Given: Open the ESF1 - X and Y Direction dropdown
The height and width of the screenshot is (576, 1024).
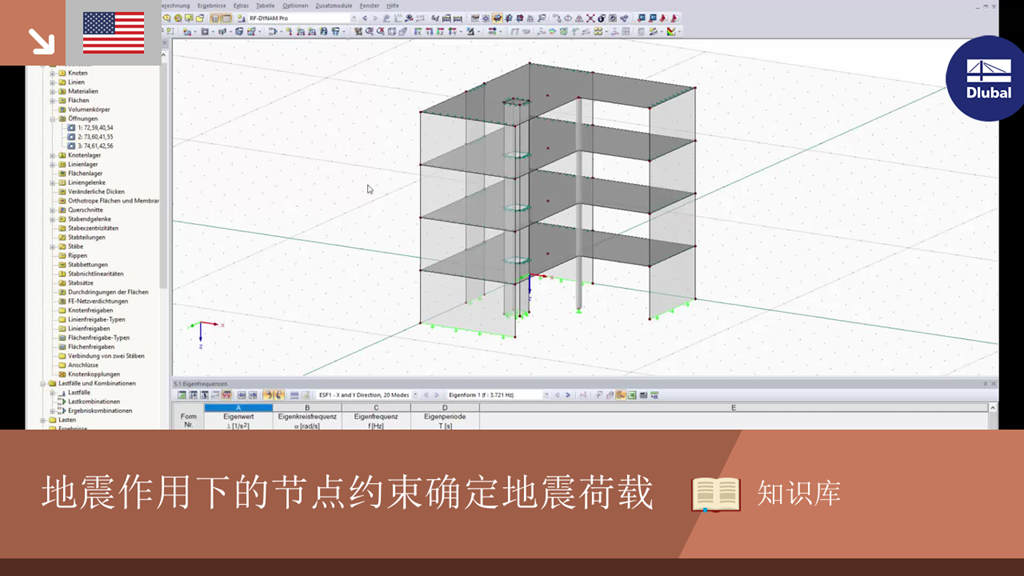Looking at the screenshot, I should (x=415, y=395).
